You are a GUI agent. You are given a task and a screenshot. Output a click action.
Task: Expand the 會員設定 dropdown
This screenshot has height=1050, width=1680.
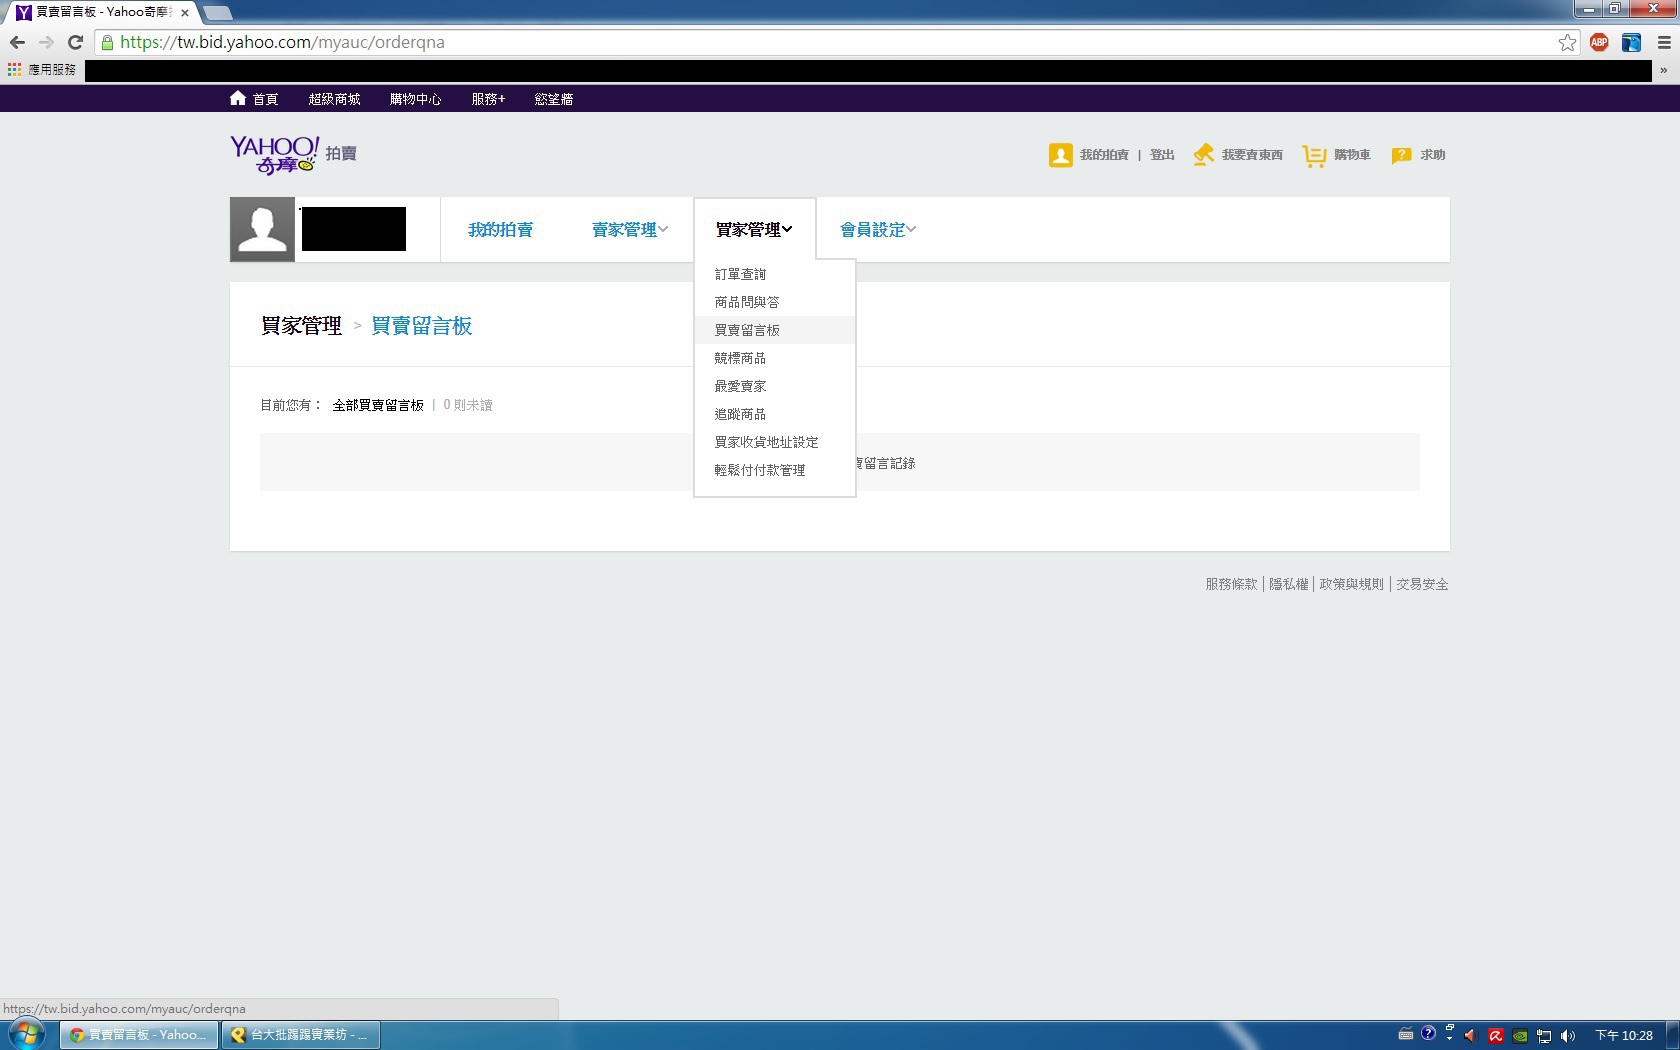[x=878, y=230]
